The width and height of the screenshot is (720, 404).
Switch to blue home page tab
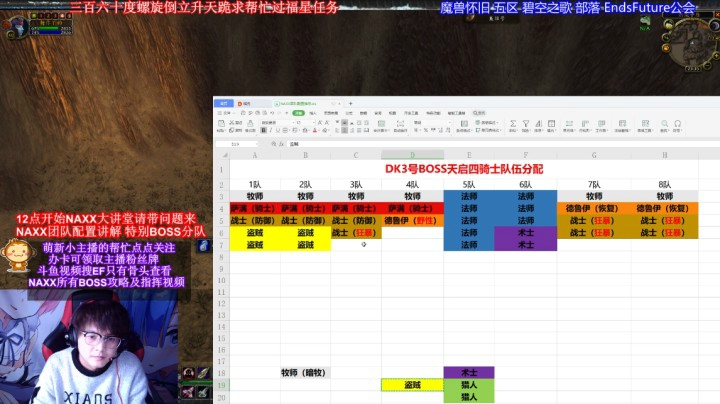pyautogui.click(x=224, y=104)
